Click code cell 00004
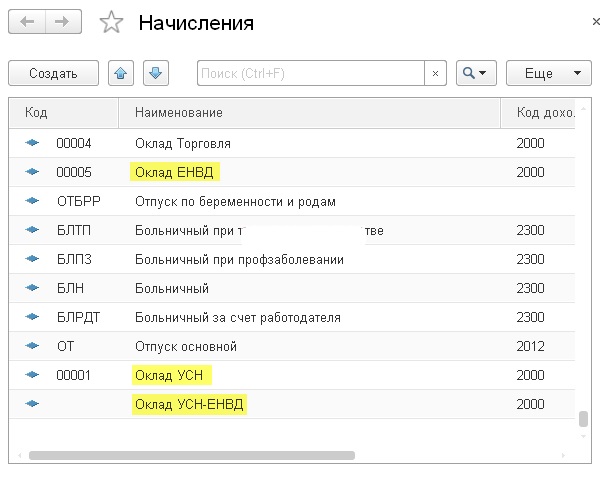 [74, 143]
